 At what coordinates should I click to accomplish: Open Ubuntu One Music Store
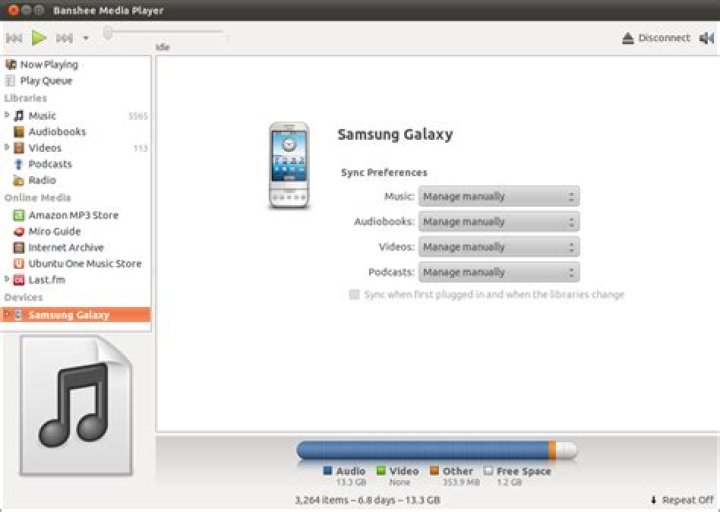pos(85,264)
